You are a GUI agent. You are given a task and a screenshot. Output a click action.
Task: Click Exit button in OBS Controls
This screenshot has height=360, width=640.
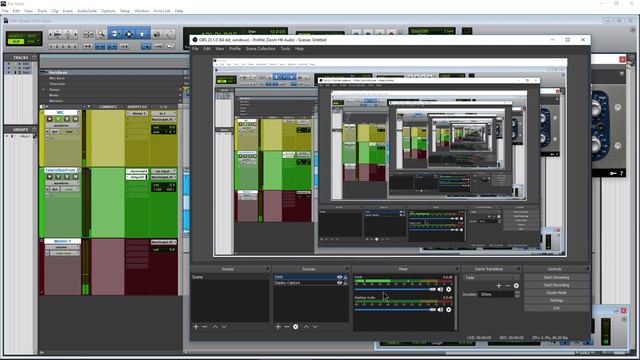[x=556, y=308]
